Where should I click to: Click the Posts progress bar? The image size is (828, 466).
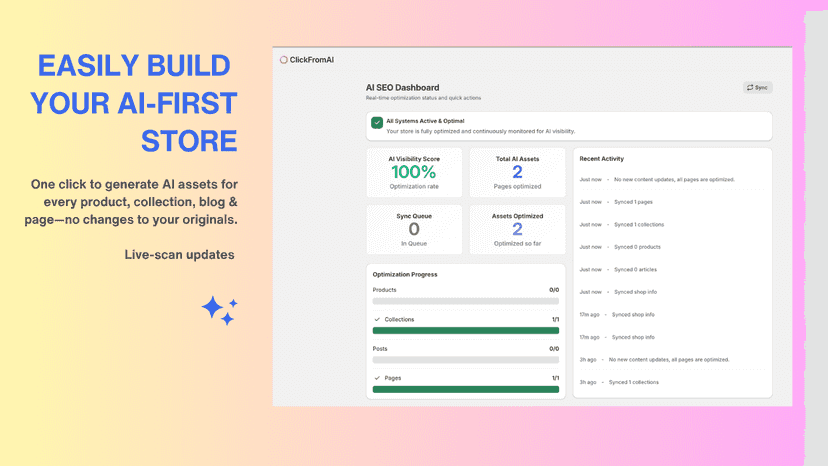pyautogui.click(x=466, y=360)
